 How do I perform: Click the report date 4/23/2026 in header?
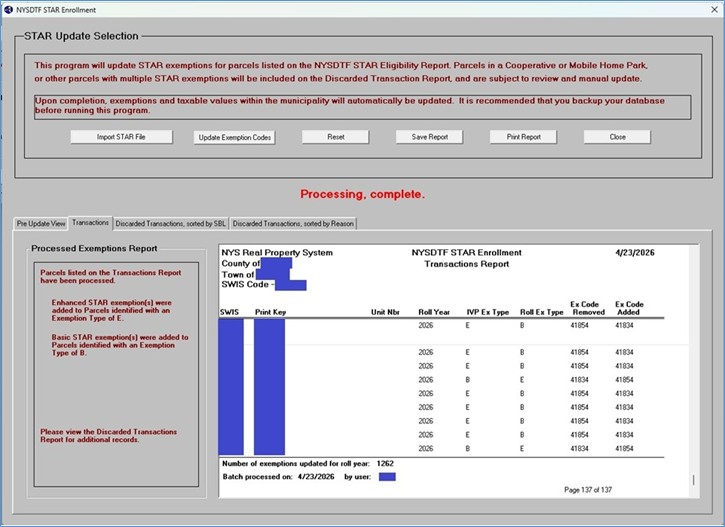click(635, 252)
